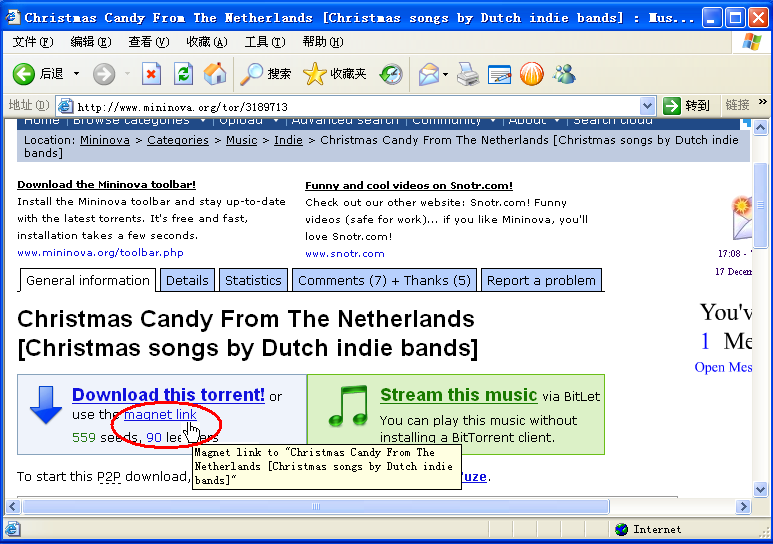Open the Messenger people icon
This screenshot has width=773, height=544.
pos(564,74)
